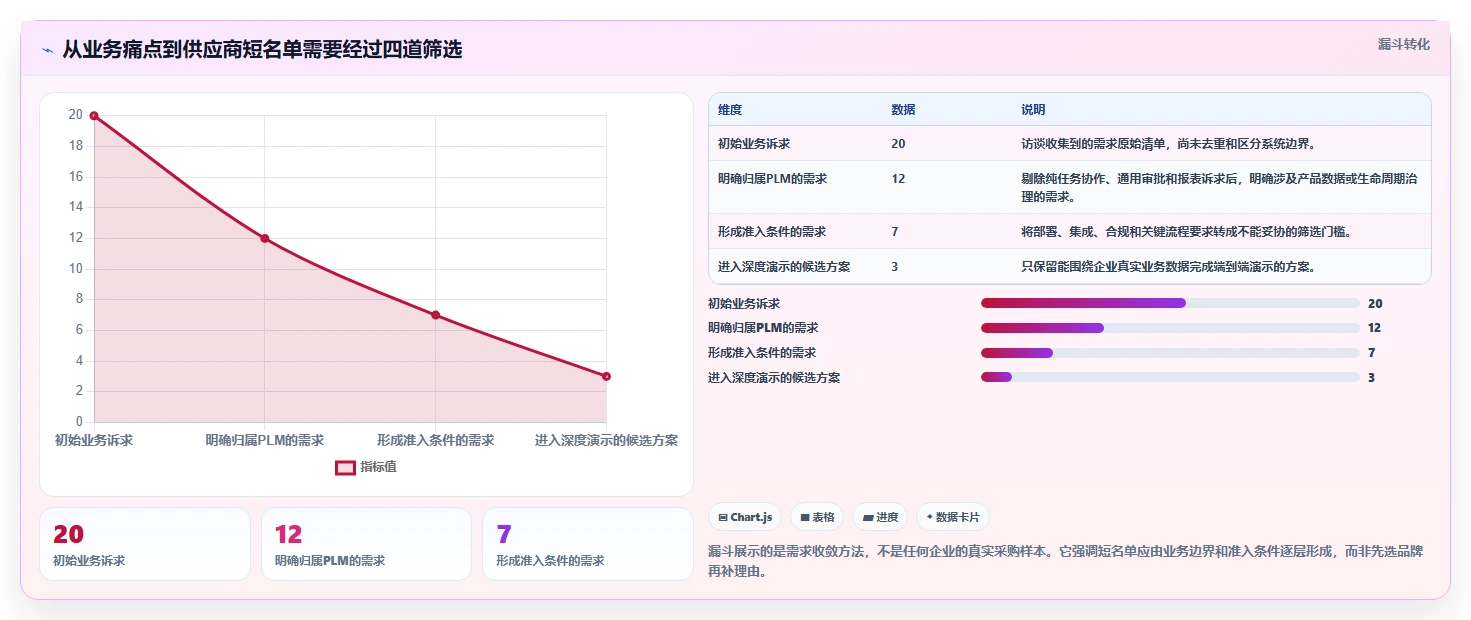Click the 漏斗转化 label in header

pyautogui.click(x=1404, y=44)
